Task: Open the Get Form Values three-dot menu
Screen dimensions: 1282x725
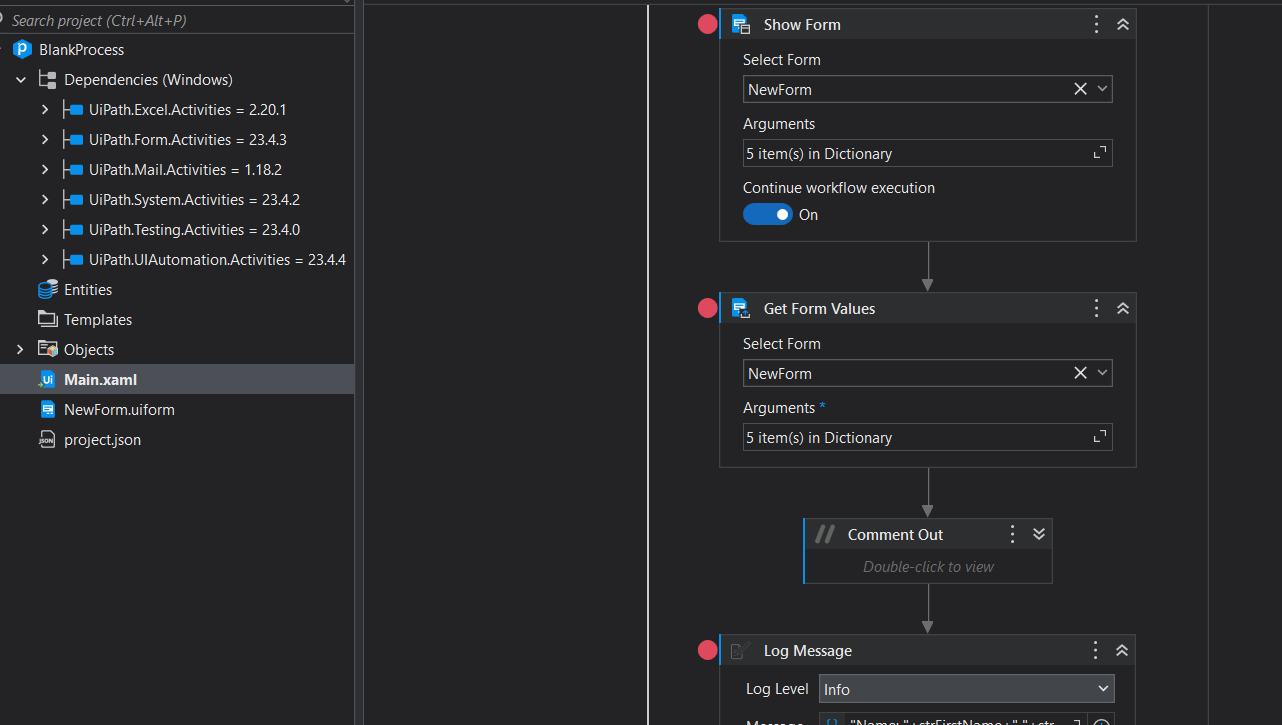Action: 1096,309
